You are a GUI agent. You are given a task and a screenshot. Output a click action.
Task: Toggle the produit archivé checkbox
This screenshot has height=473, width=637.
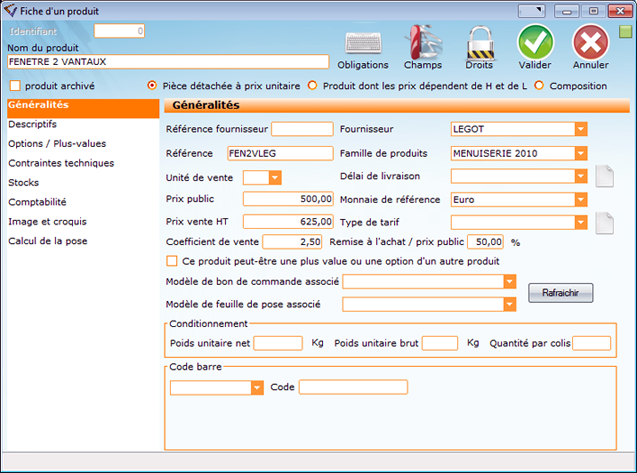click(15, 86)
